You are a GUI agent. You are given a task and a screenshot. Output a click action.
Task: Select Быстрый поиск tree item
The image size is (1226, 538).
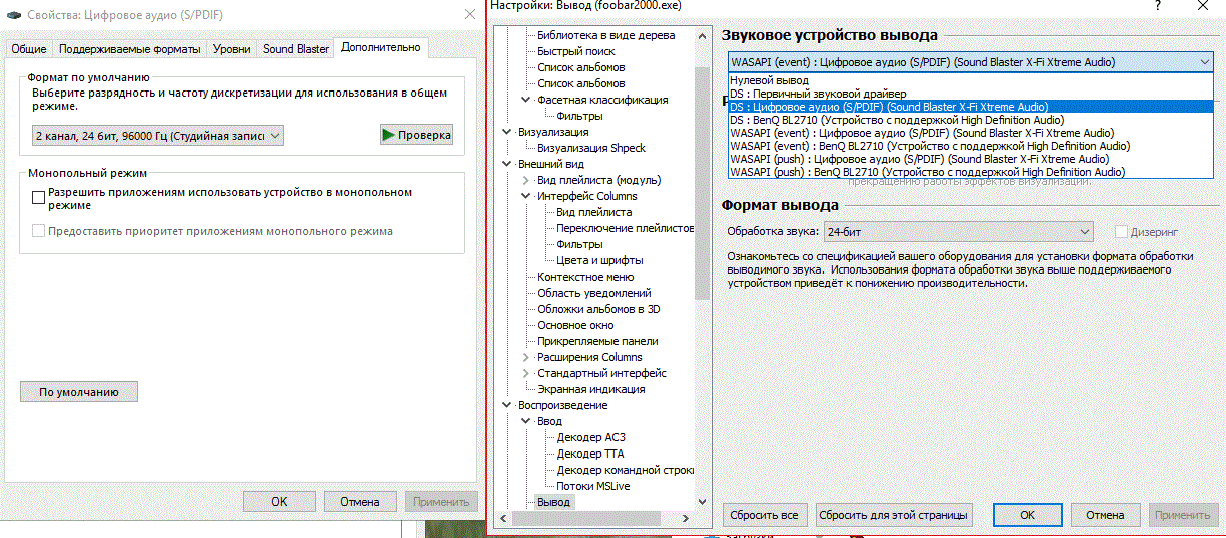click(576, 51)
